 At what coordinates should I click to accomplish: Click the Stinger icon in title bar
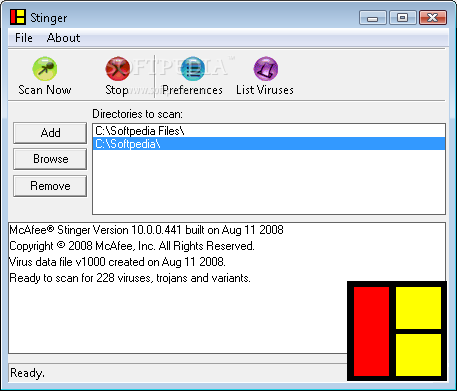tap(18, 17)
